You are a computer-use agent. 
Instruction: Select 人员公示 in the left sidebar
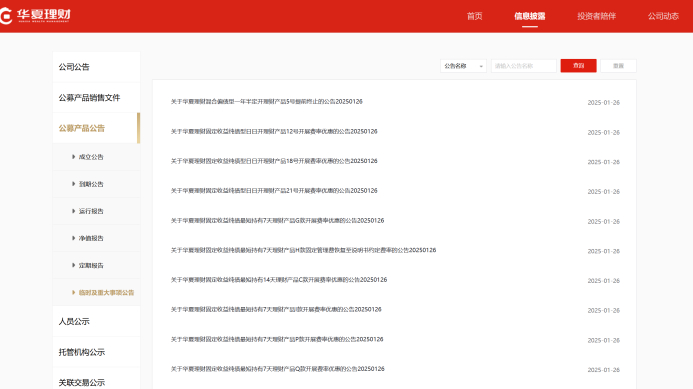[x=96, y=321]
